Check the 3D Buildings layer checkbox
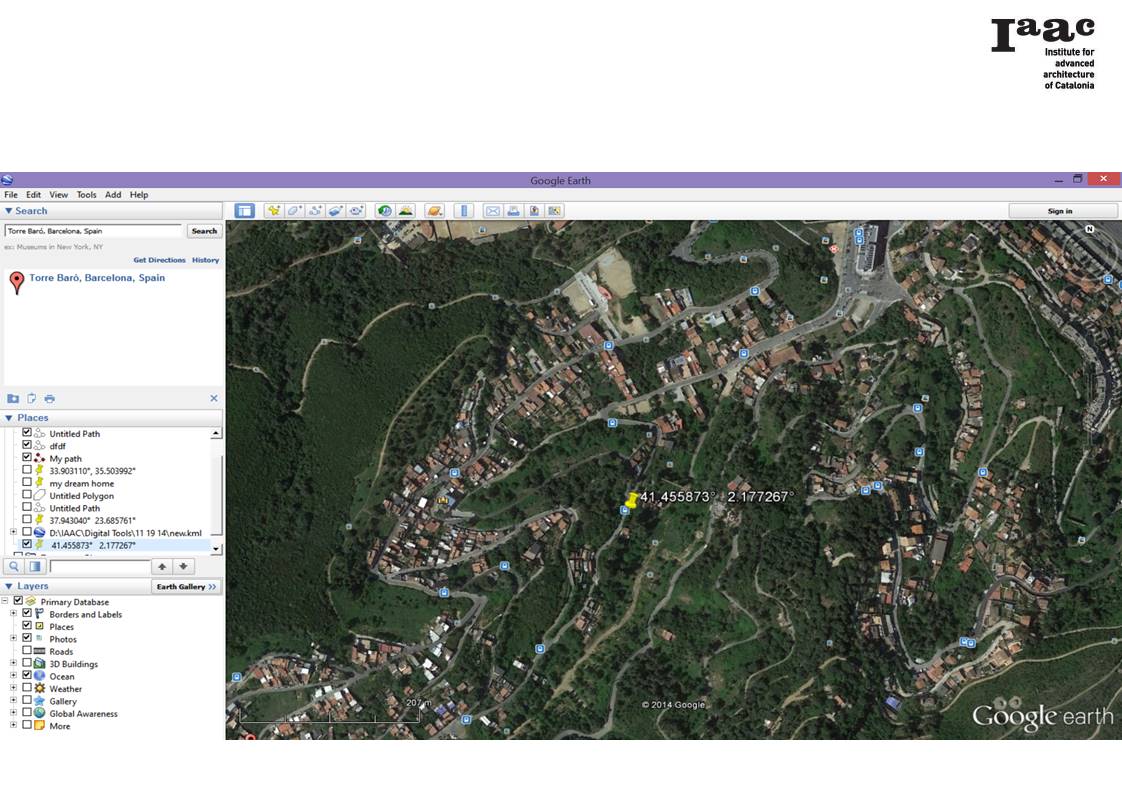 pyautogui.click(x=27, y=664)
